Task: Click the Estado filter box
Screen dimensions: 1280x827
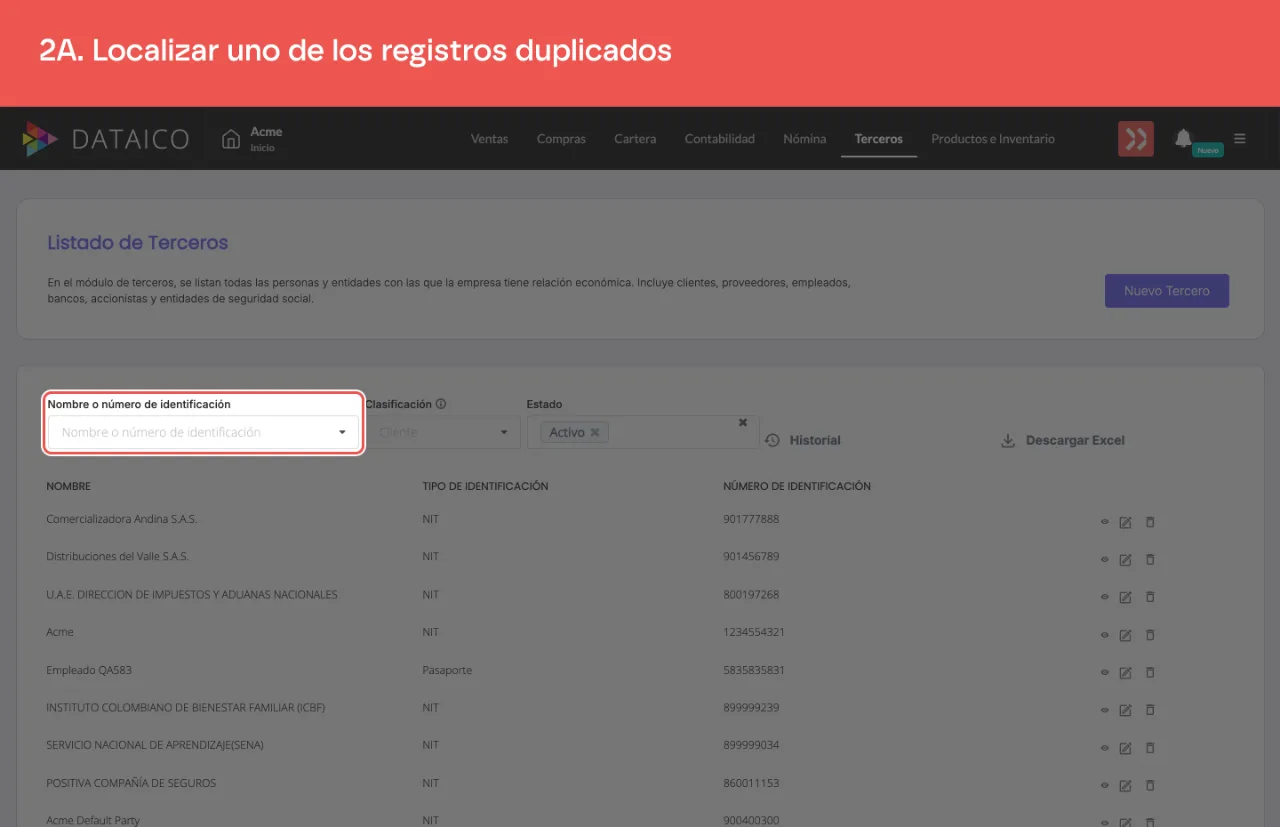Action: tap(643, 432)
